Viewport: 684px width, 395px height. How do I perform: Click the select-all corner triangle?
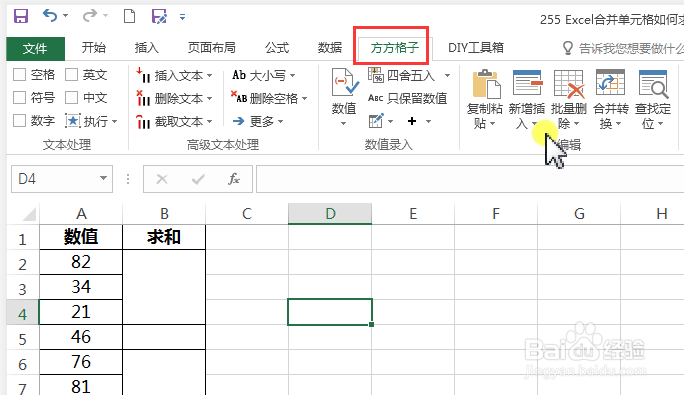28,214
